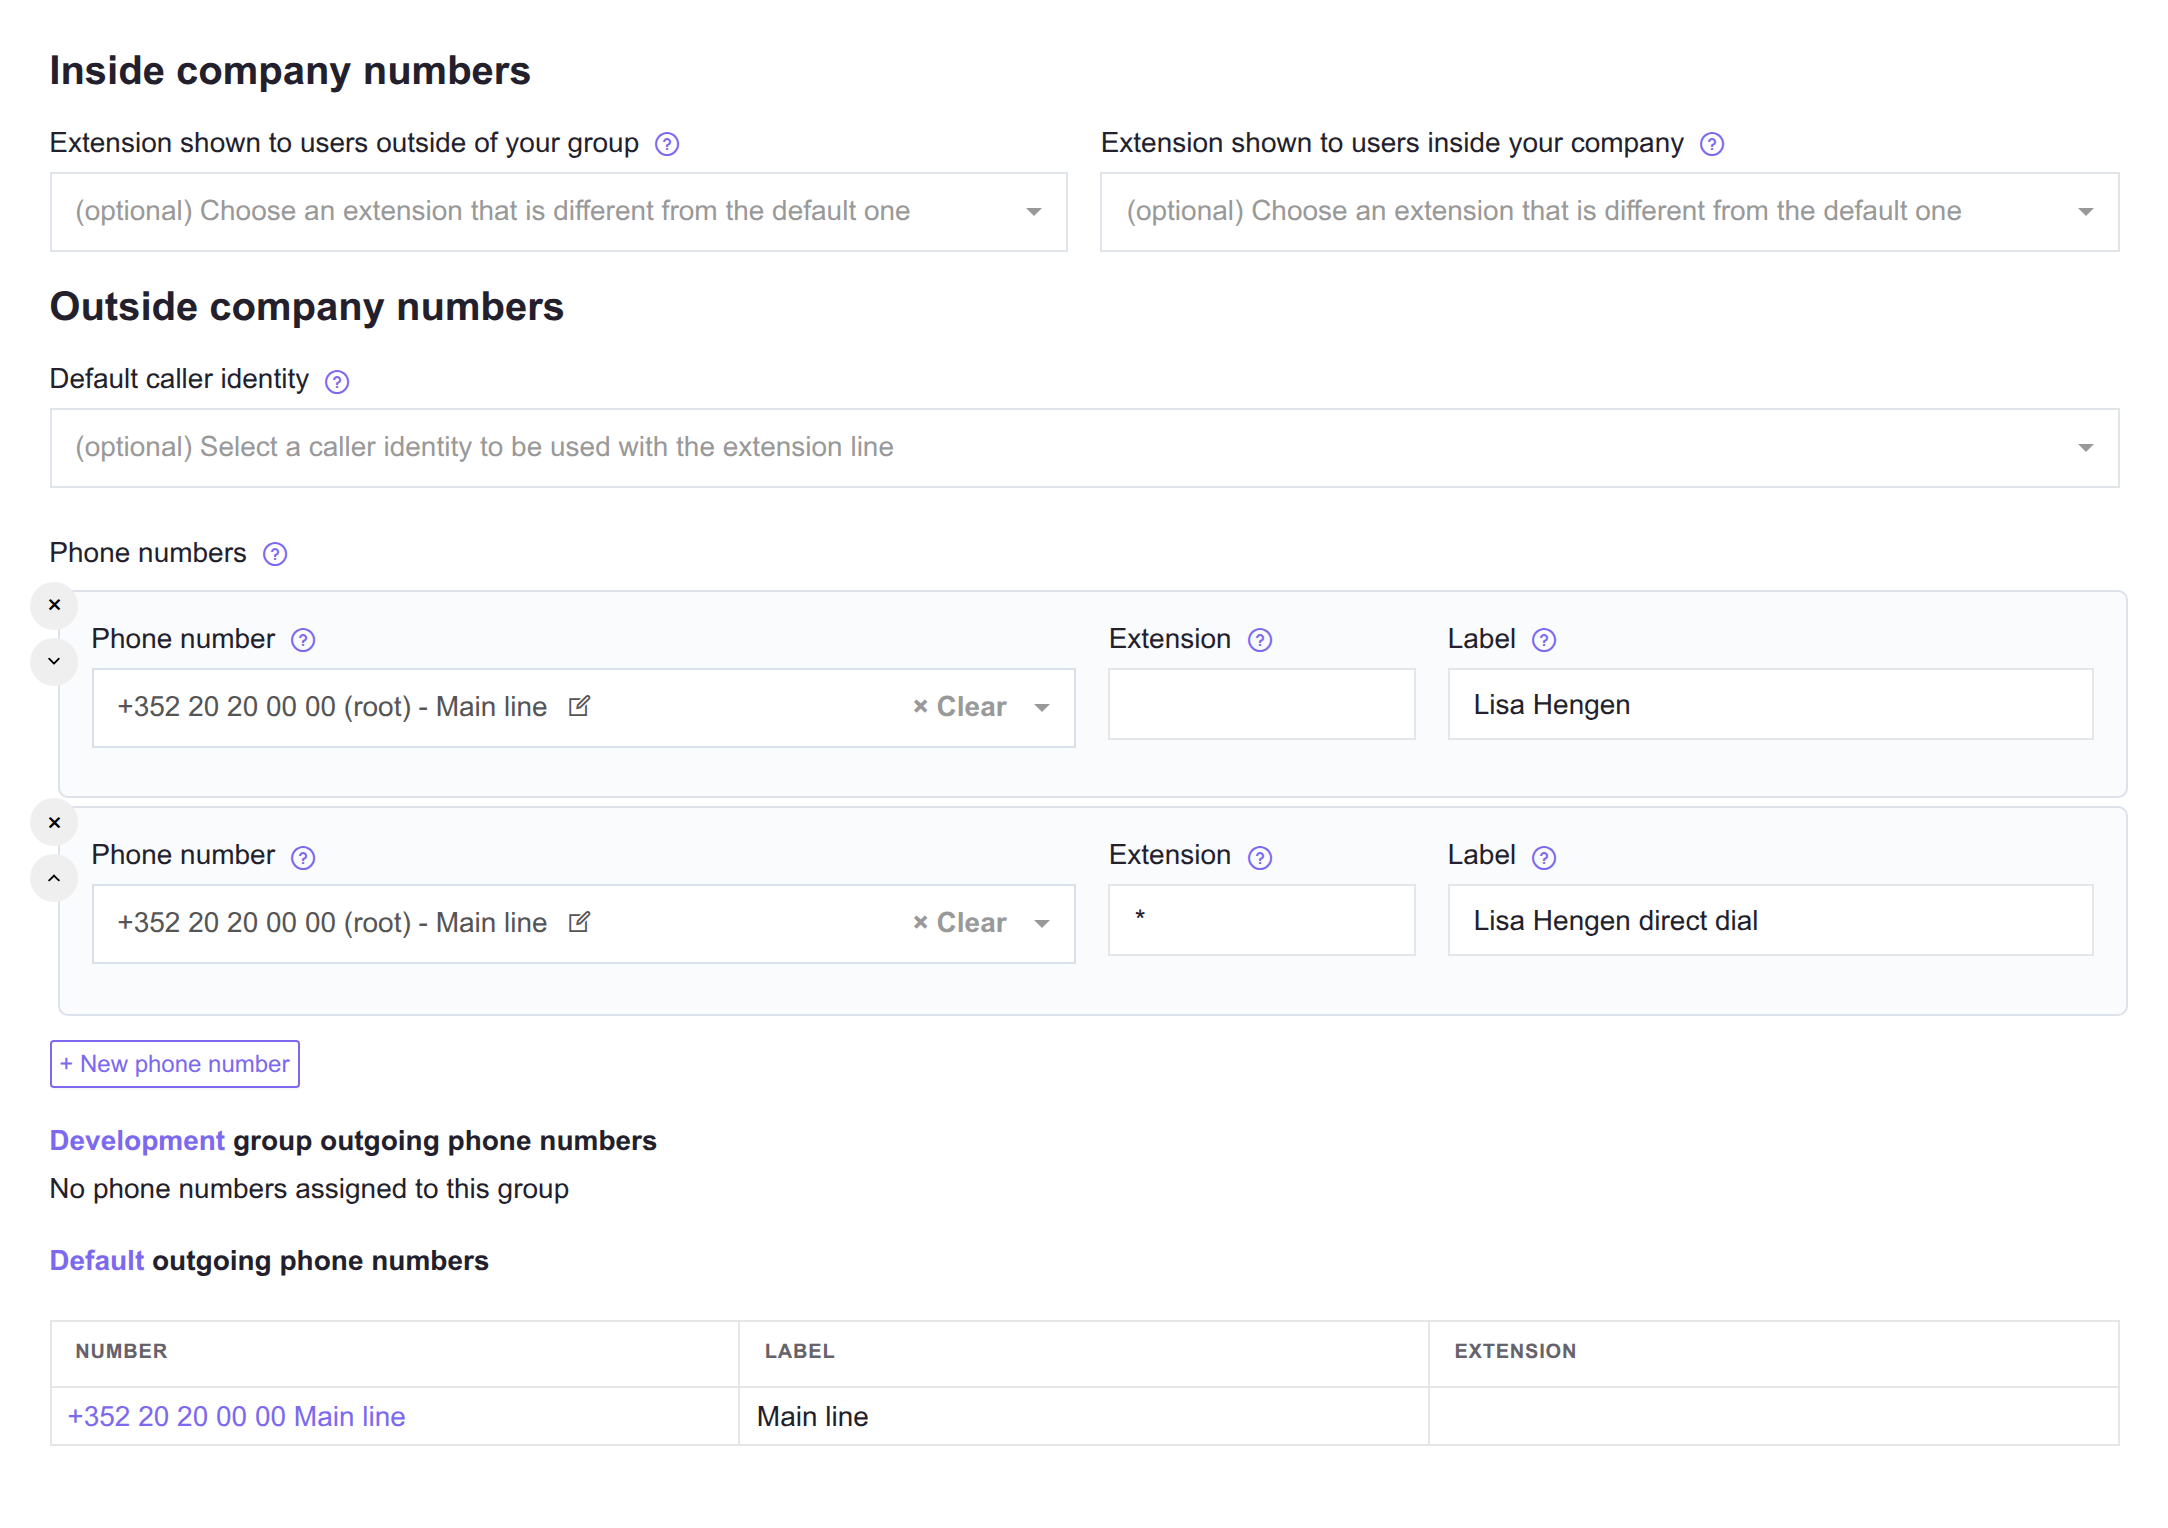
Task: Open extension outside your group dropdown
Action: (x=559, y=212)
